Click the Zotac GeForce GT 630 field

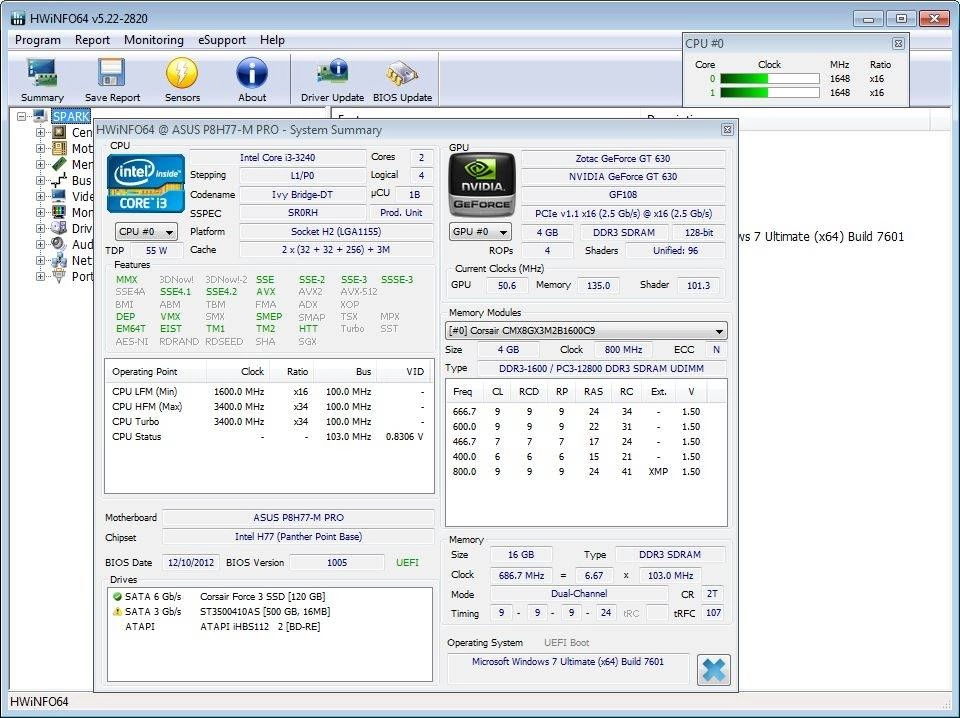623,159
